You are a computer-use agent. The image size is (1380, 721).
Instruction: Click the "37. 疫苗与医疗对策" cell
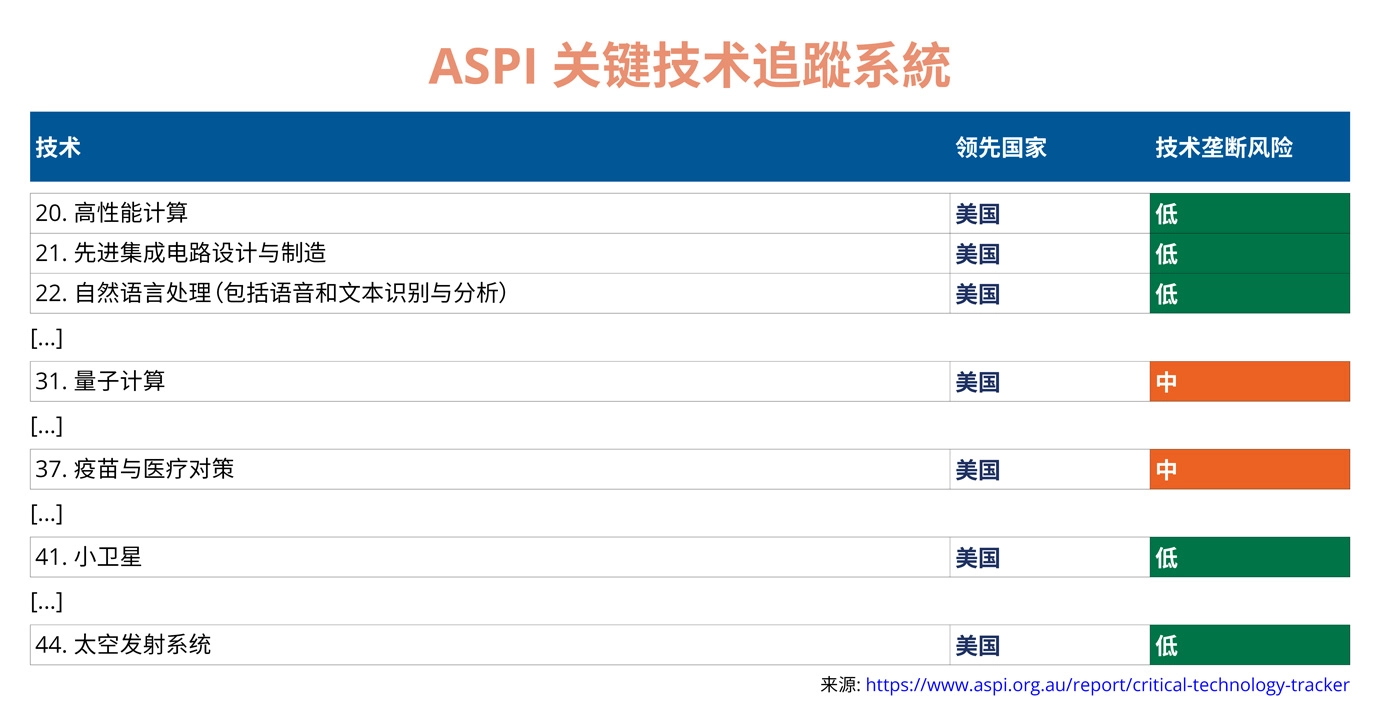click(x=135, y=469)
